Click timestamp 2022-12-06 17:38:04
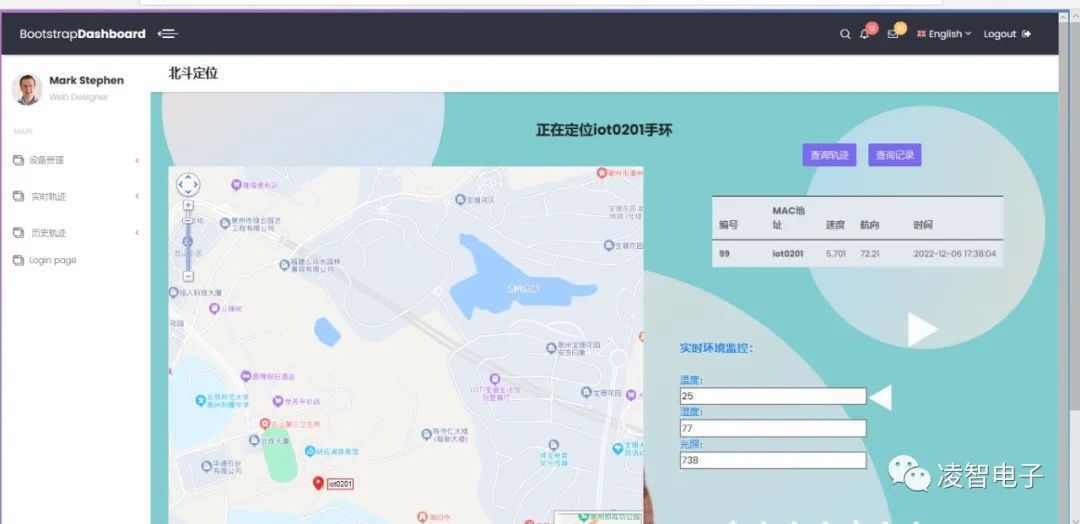This screenshot has width=1080, height=524. (x=955, y=253)
